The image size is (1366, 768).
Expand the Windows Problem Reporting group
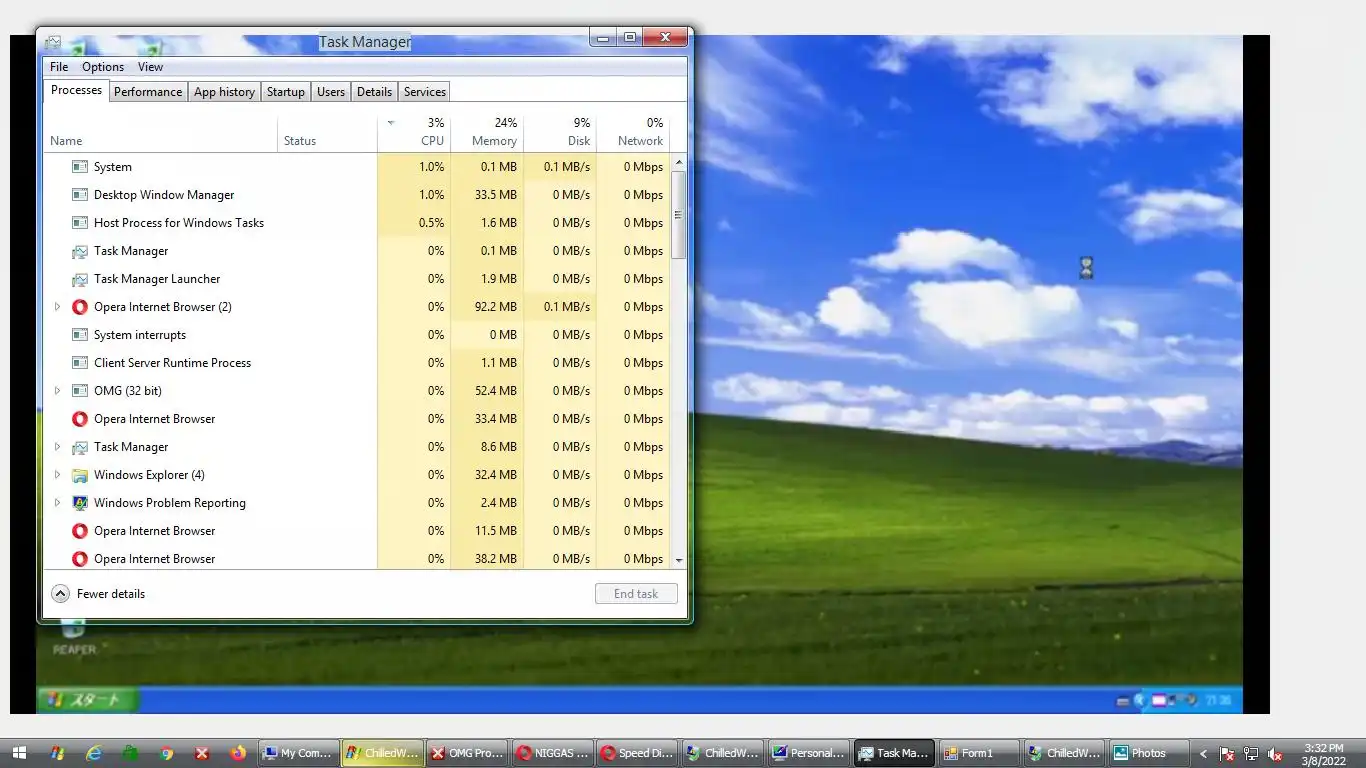[x=57, y=503]
